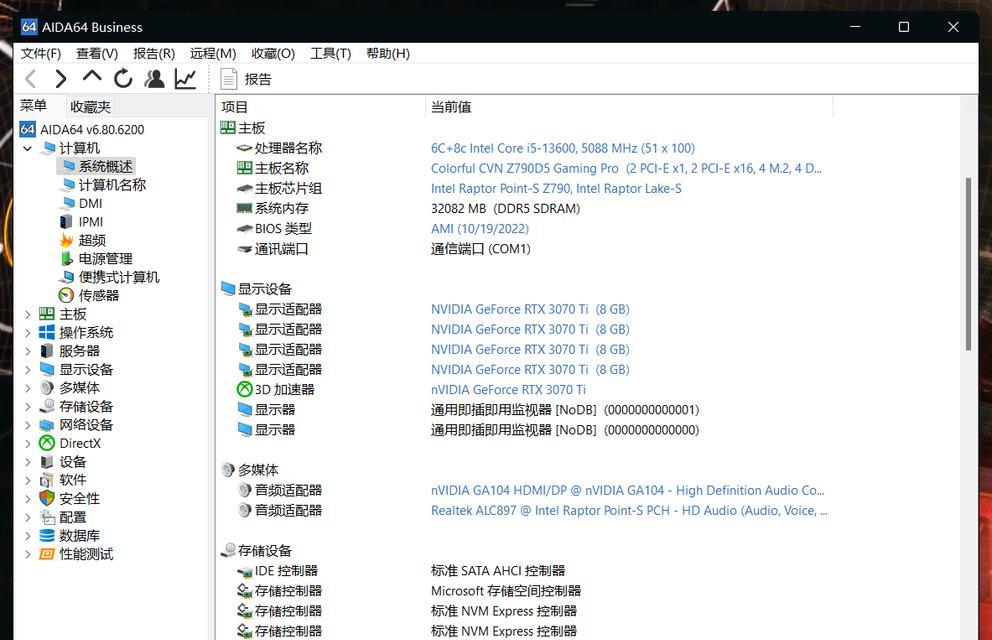992x640 pixels.
Task: Expand the 软件 tree node
Action: (x=27, y=480)
